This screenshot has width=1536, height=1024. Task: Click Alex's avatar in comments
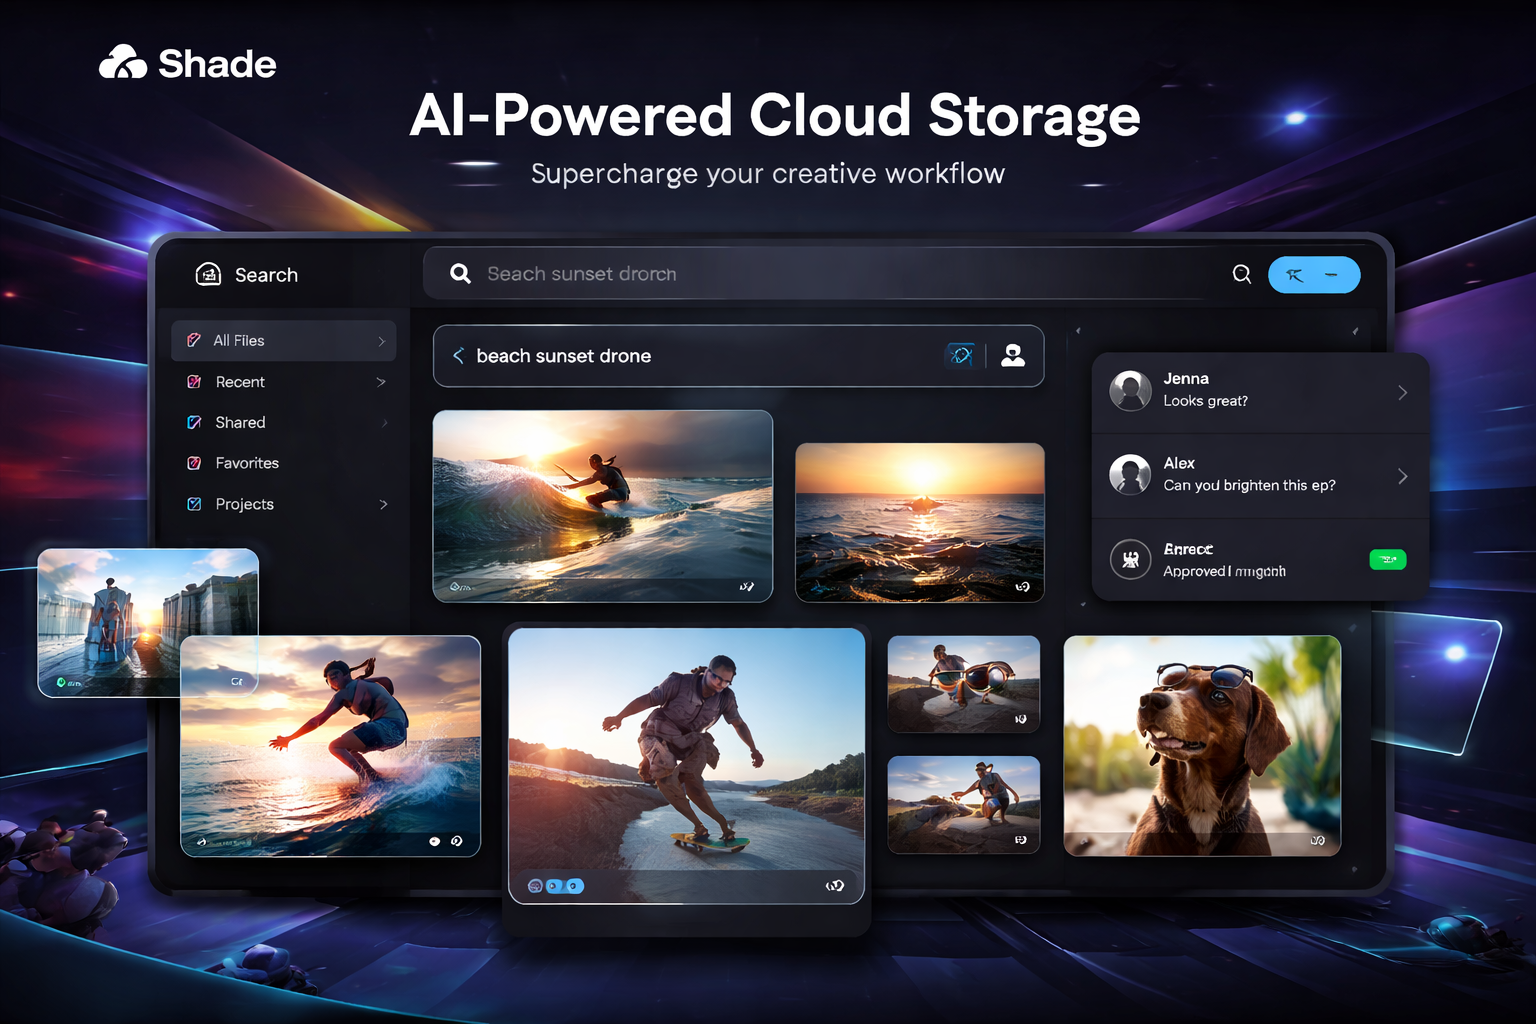coord(1130,474)
